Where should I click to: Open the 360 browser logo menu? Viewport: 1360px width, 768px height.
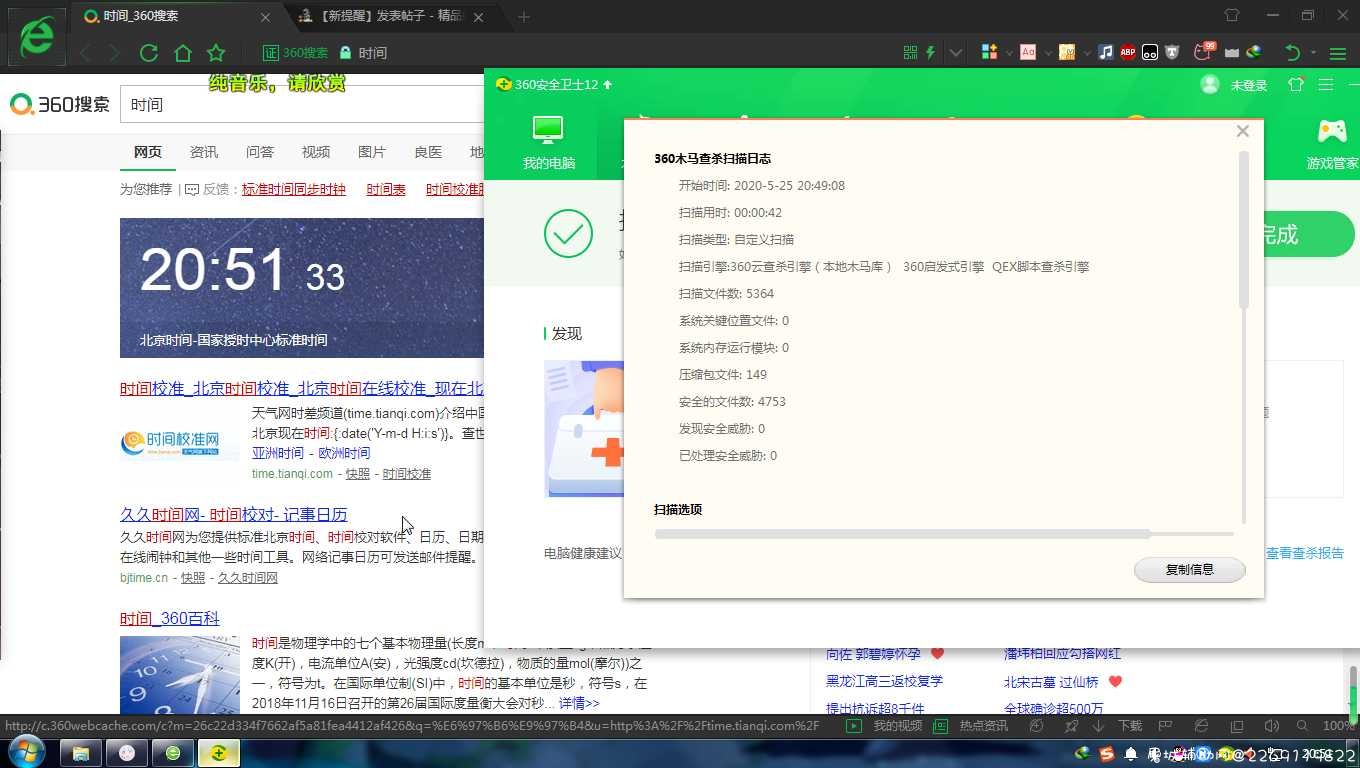pos(37,36)
